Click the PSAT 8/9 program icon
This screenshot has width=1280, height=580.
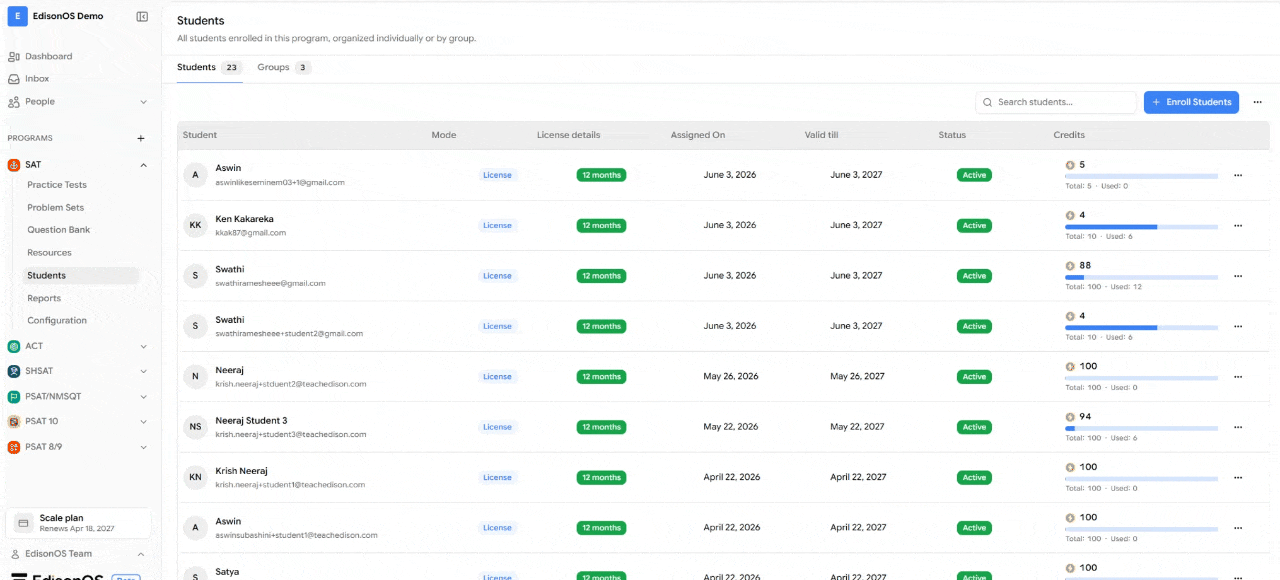tap(14, 447)
